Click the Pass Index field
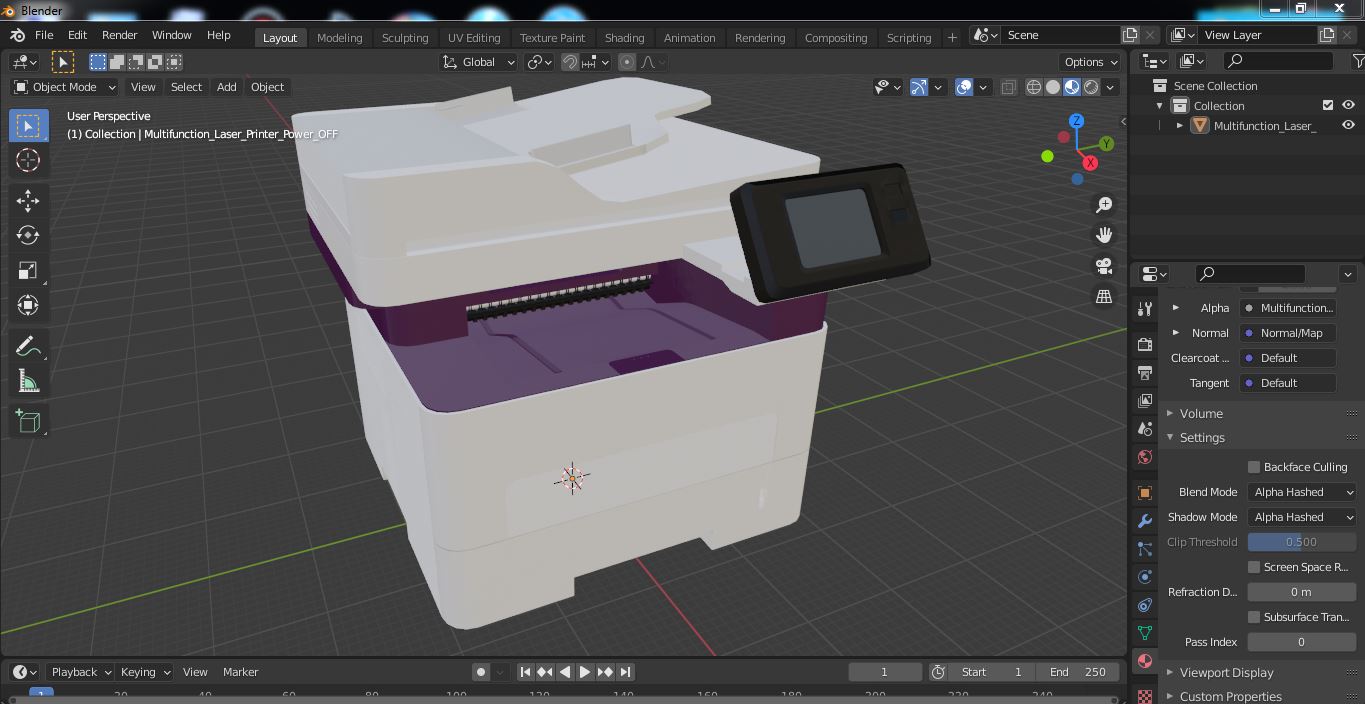 [1302, 642]
